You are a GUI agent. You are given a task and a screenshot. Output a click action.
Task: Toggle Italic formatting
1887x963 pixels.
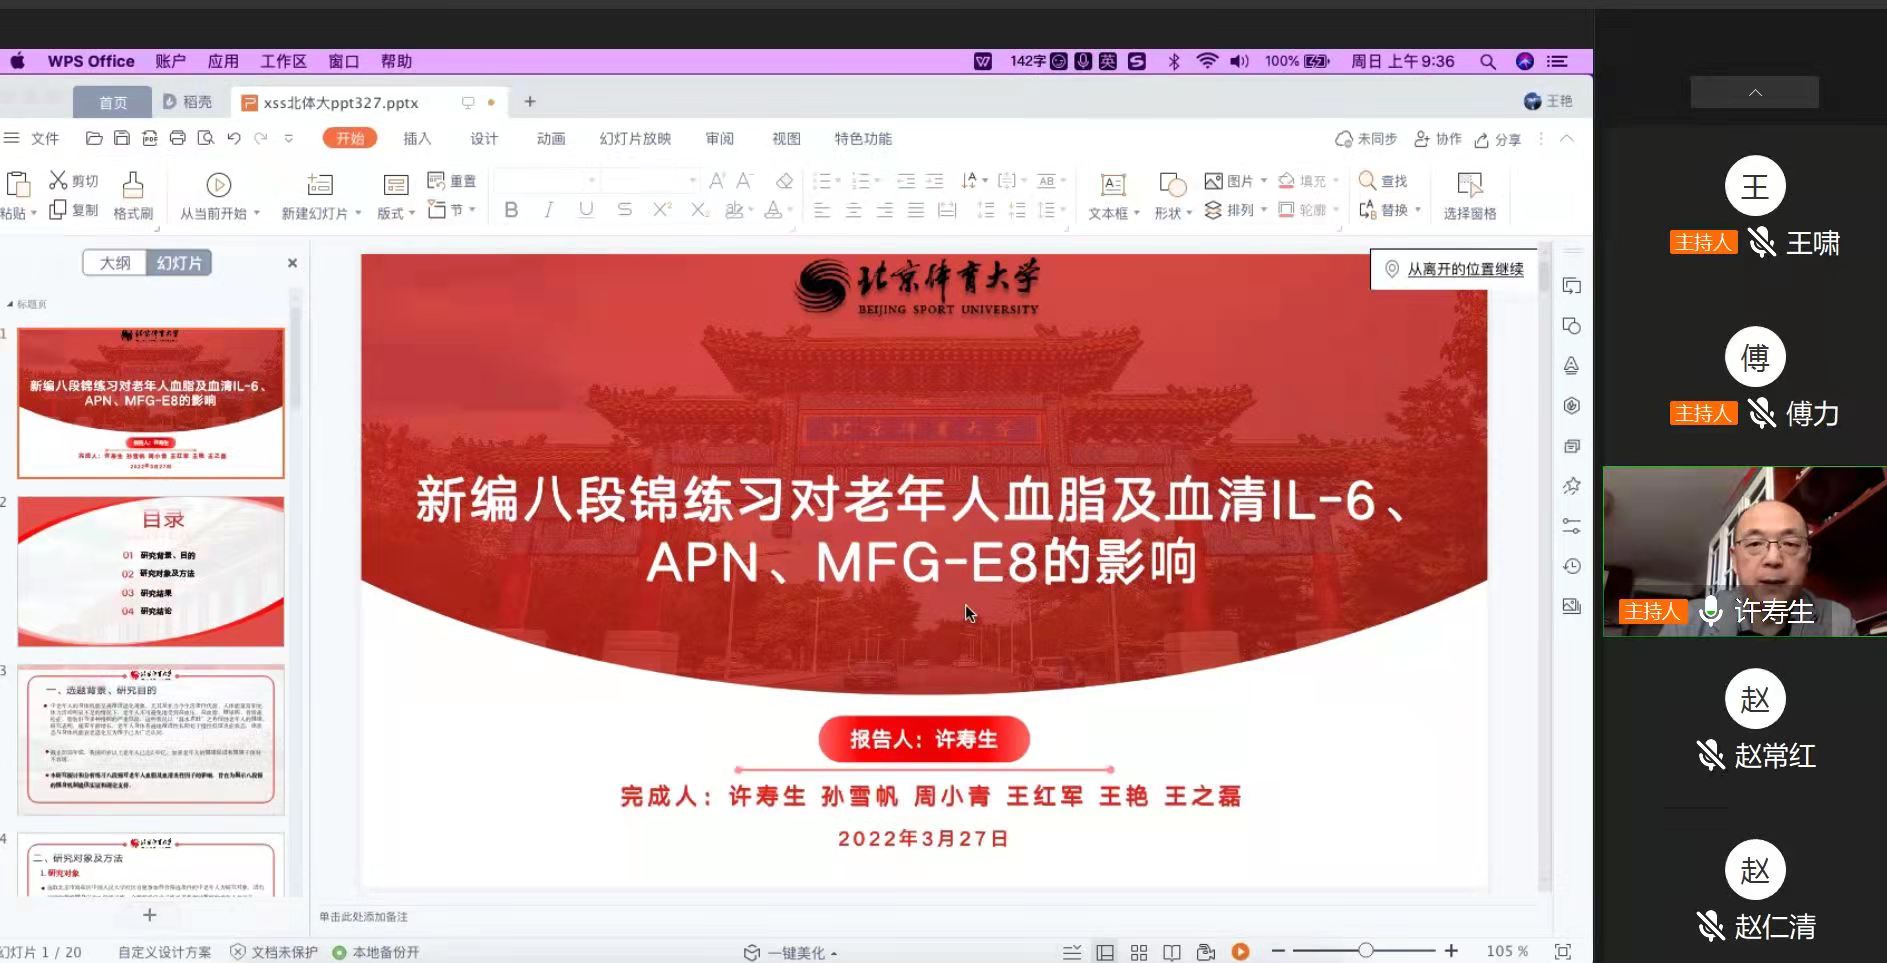(x=548, y=210)
